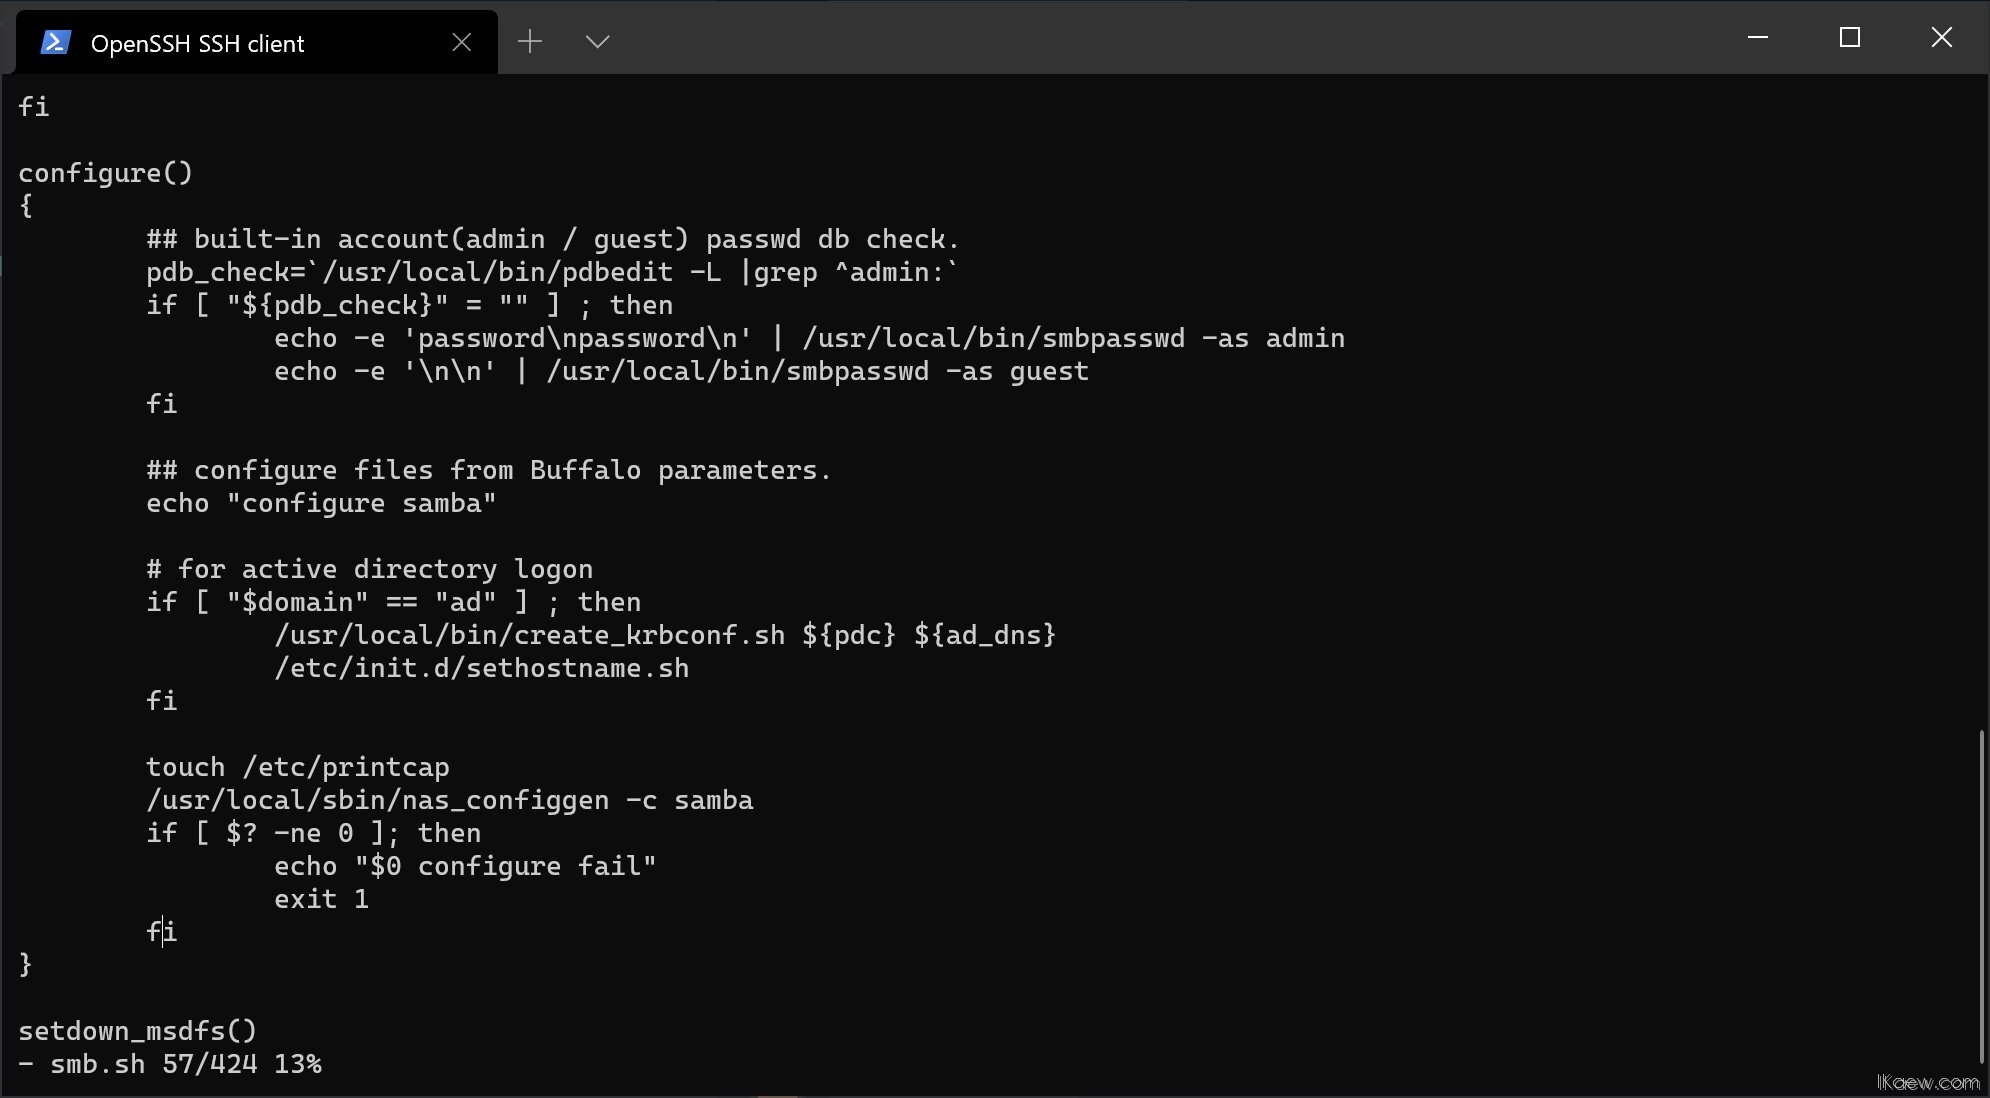Click the 'exit 1' statement
Screen dimensions: 1990x1098
321,899
